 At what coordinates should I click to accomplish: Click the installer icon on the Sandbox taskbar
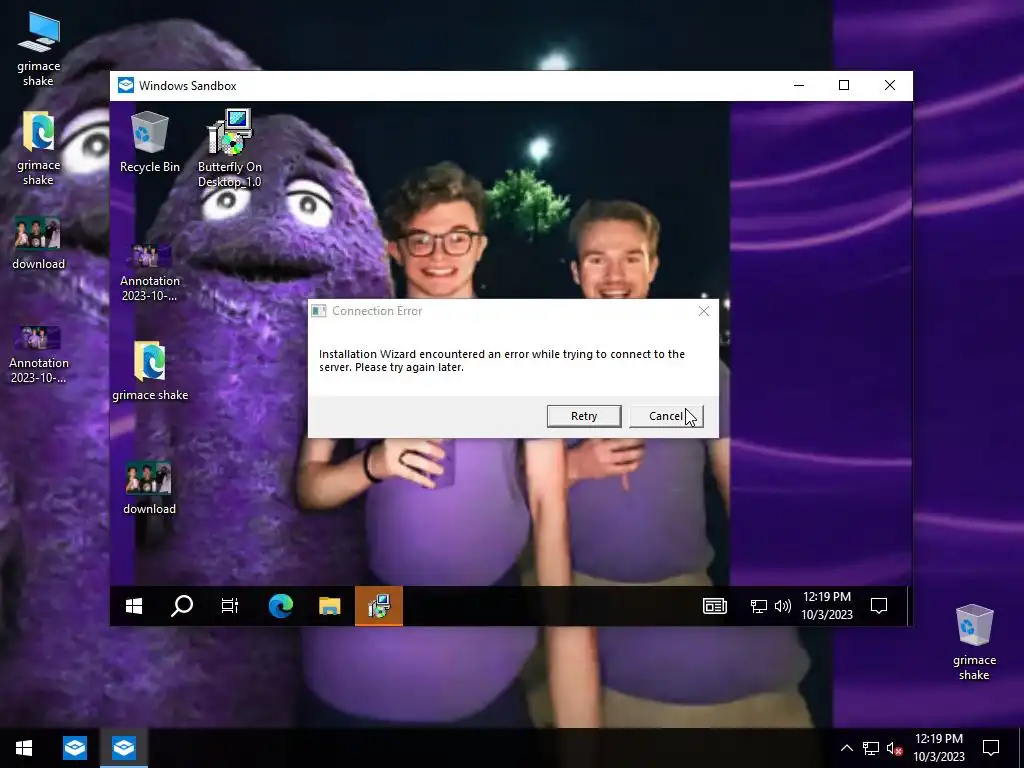pyautogui.click(x=379, y=606)
